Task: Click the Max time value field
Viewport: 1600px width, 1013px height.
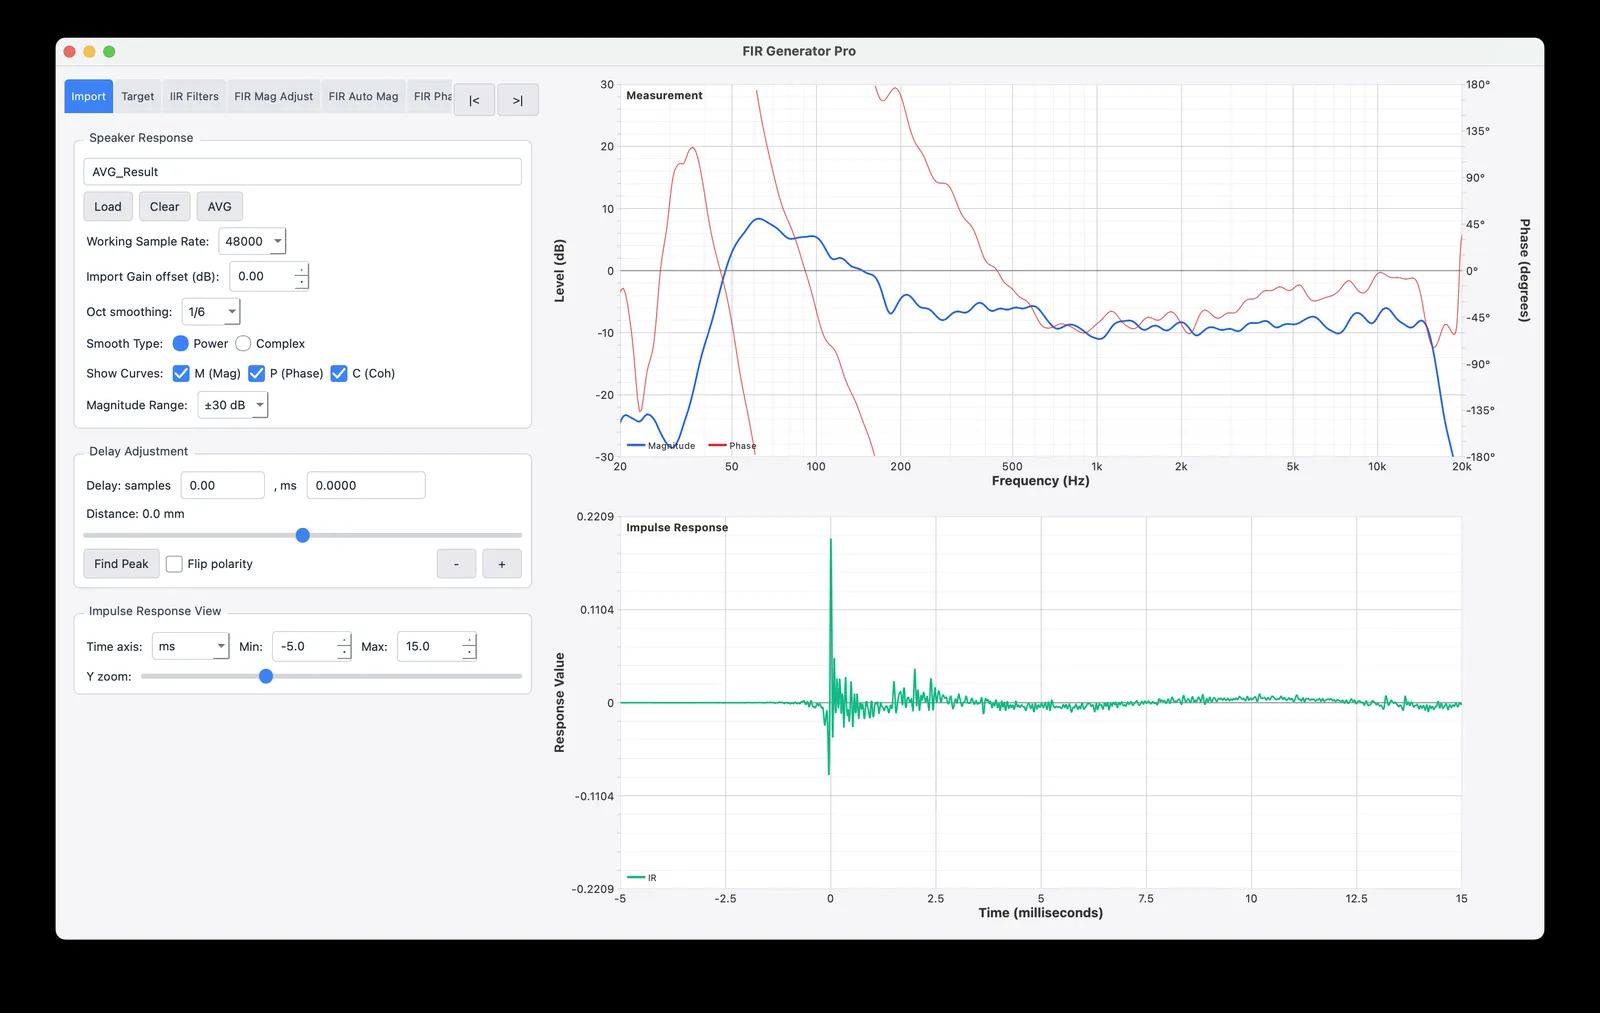Action: click(x=430, y=646)
